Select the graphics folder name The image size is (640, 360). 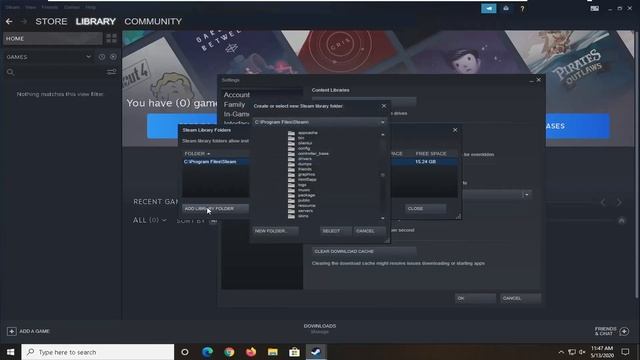(x=307, y=174)
